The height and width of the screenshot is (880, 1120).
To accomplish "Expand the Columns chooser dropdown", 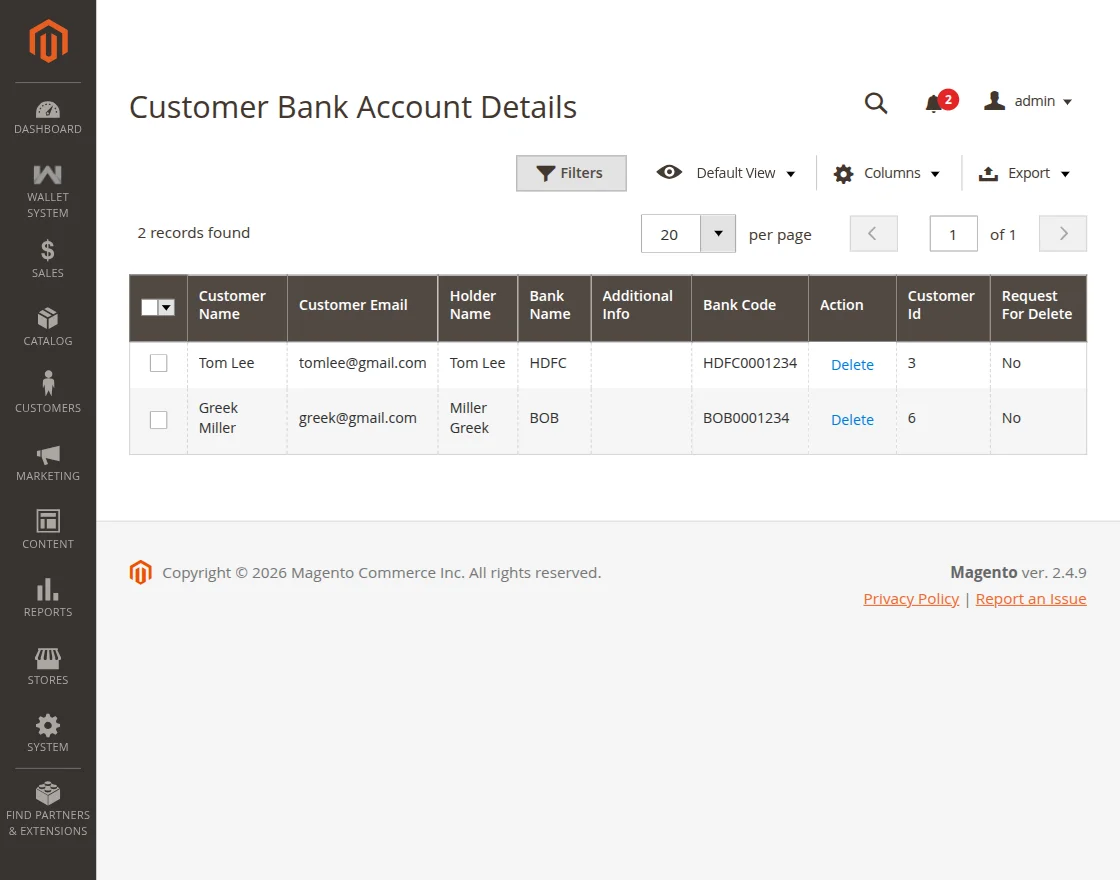I will (886, 174).
